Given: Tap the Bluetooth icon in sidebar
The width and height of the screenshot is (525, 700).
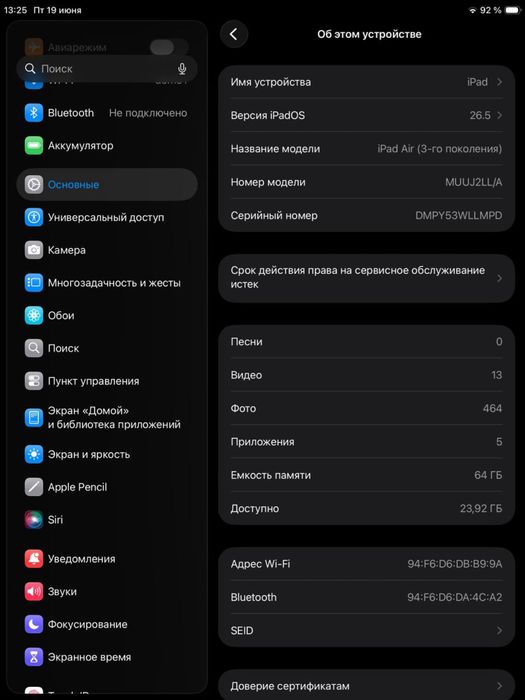Looking at the screenshot, I should pos(33,113).
